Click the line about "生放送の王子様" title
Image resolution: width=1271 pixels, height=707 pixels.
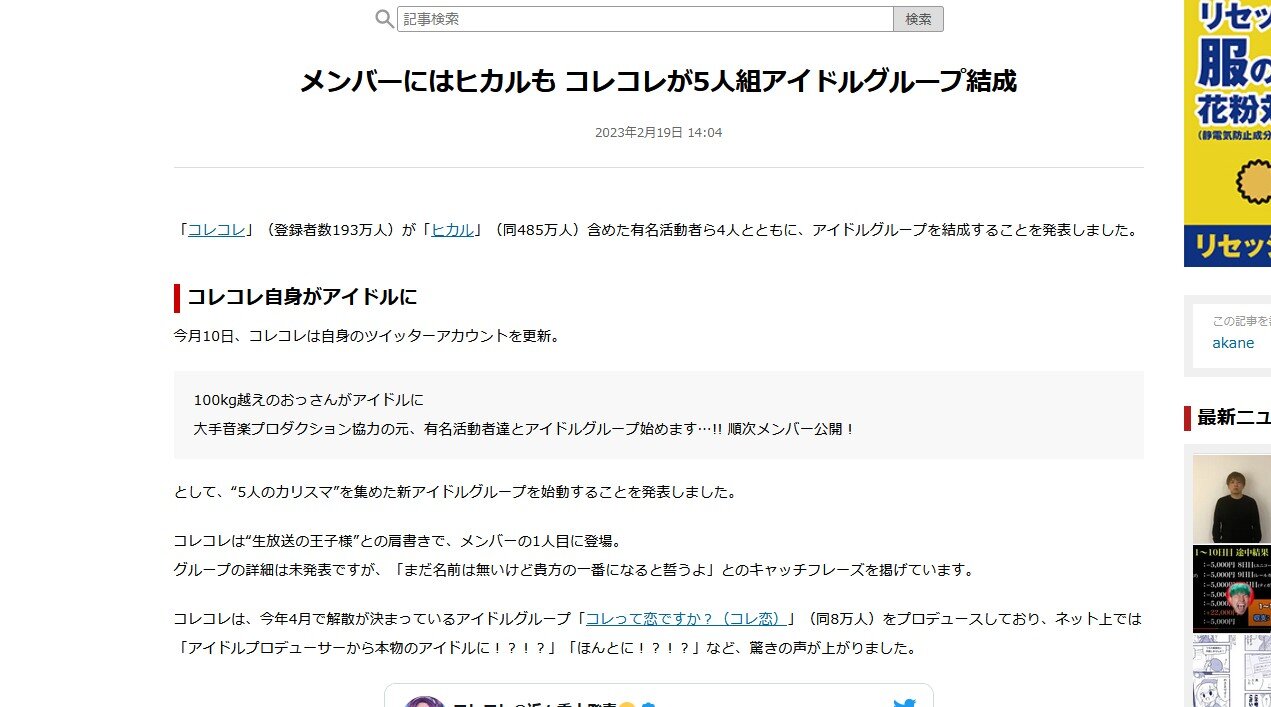click(x=401, y=541)
